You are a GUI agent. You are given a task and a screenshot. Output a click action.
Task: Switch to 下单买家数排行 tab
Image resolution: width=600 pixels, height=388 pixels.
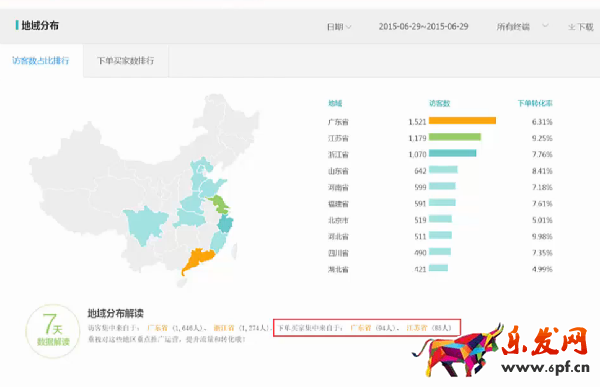126,60
